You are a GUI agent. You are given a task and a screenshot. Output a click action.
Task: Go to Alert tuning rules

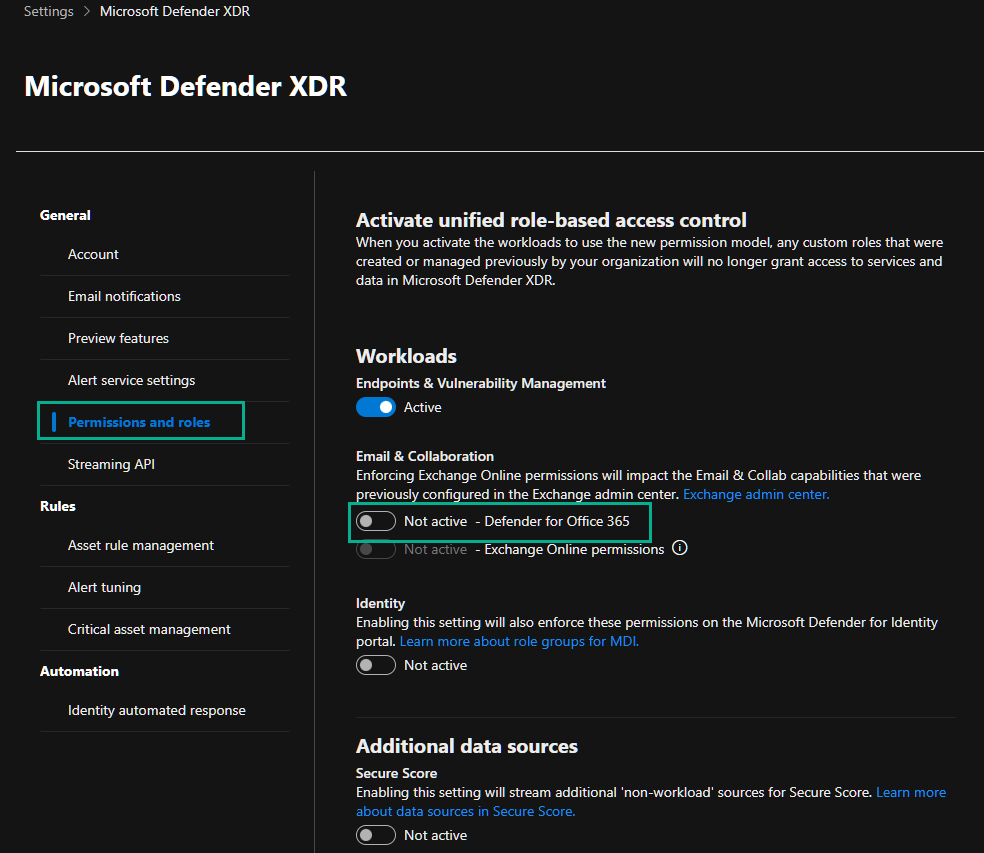[x=104, y=587]
